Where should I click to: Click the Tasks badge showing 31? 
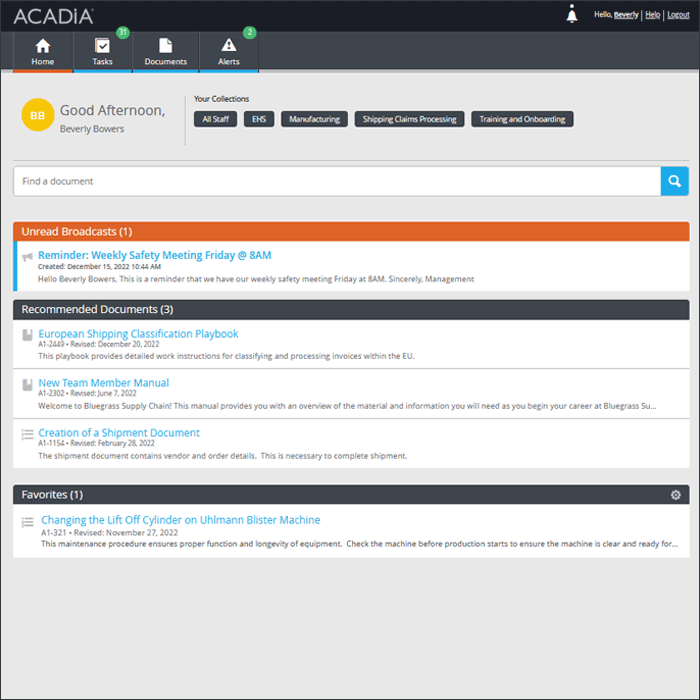123,32
